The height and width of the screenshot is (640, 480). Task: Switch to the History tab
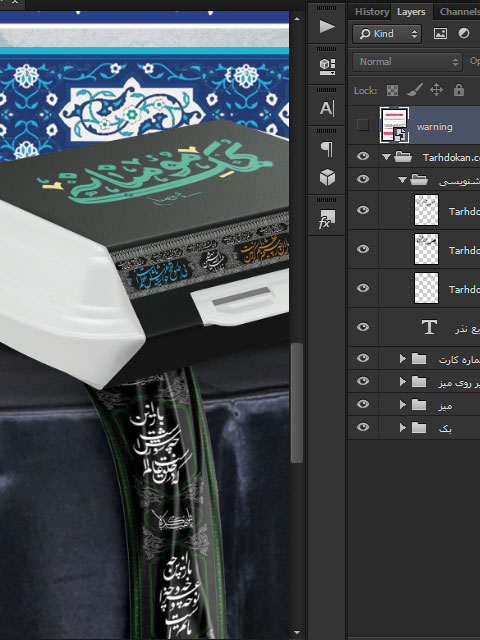coord(371,11)
